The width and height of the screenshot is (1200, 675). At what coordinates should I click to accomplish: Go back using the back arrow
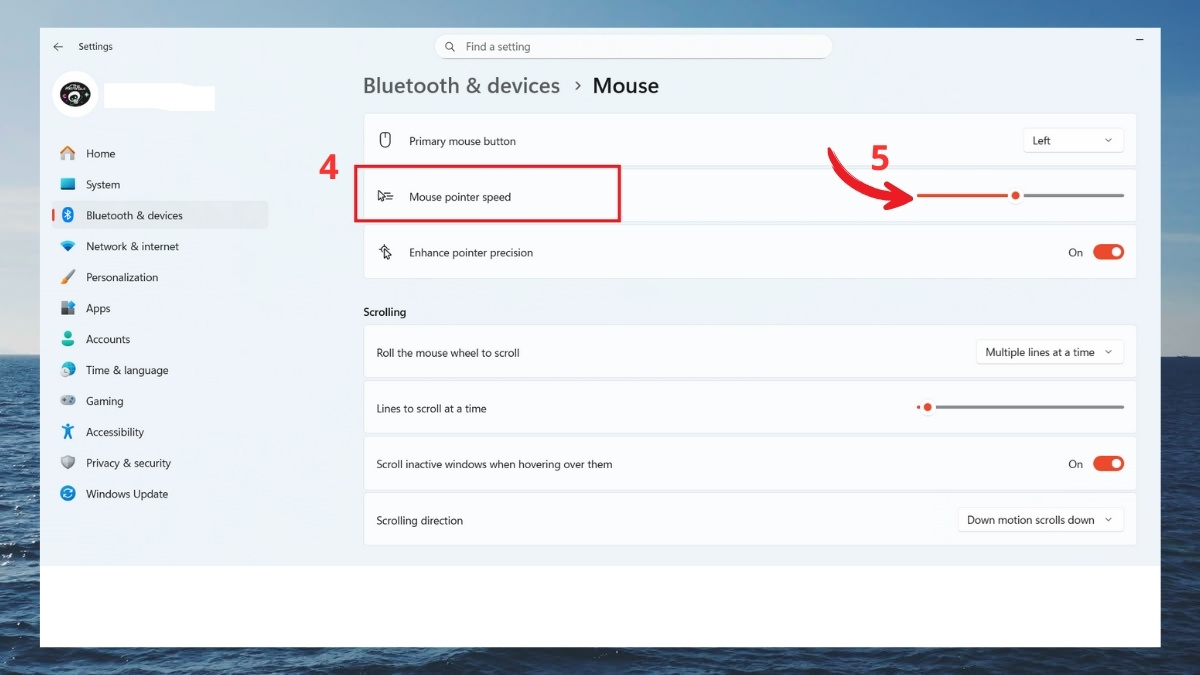point(58,47)
